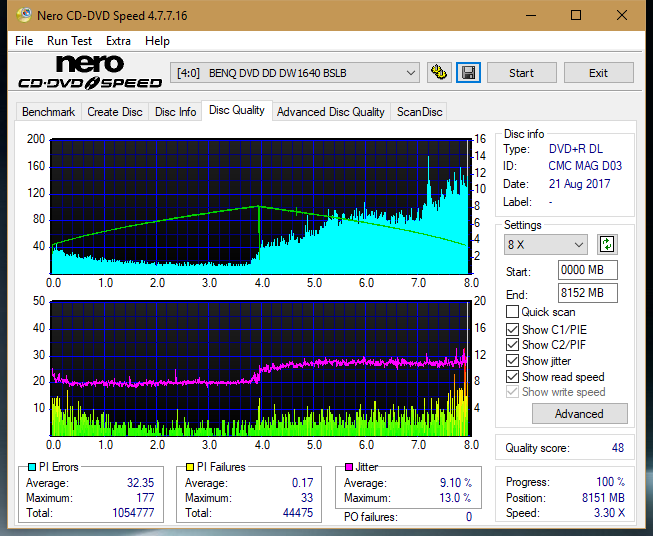Click the floppy disk save icon

(x=469, y=73)
